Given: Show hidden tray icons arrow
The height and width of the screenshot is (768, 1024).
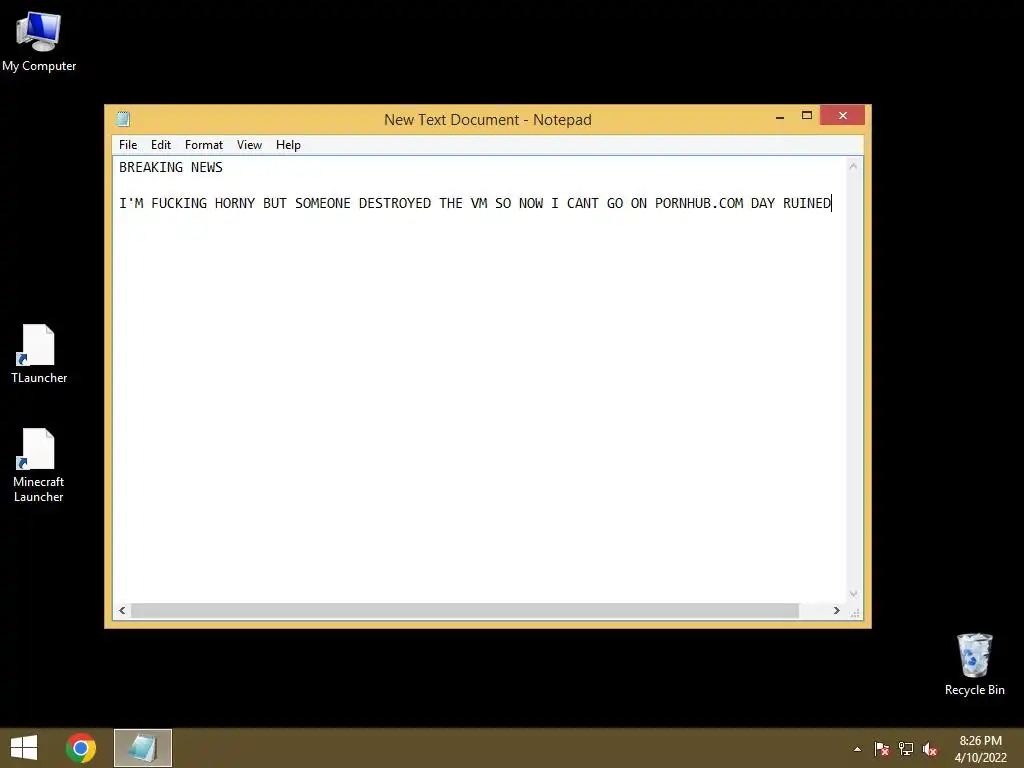Looking at the screenshot, I should 857,749.
